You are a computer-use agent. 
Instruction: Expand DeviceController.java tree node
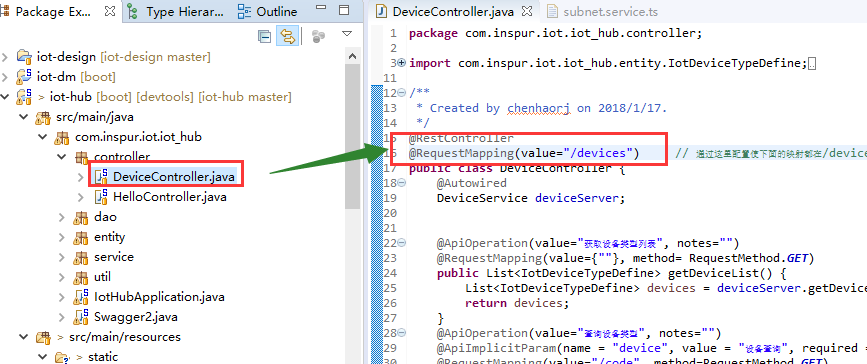point(81,177)
